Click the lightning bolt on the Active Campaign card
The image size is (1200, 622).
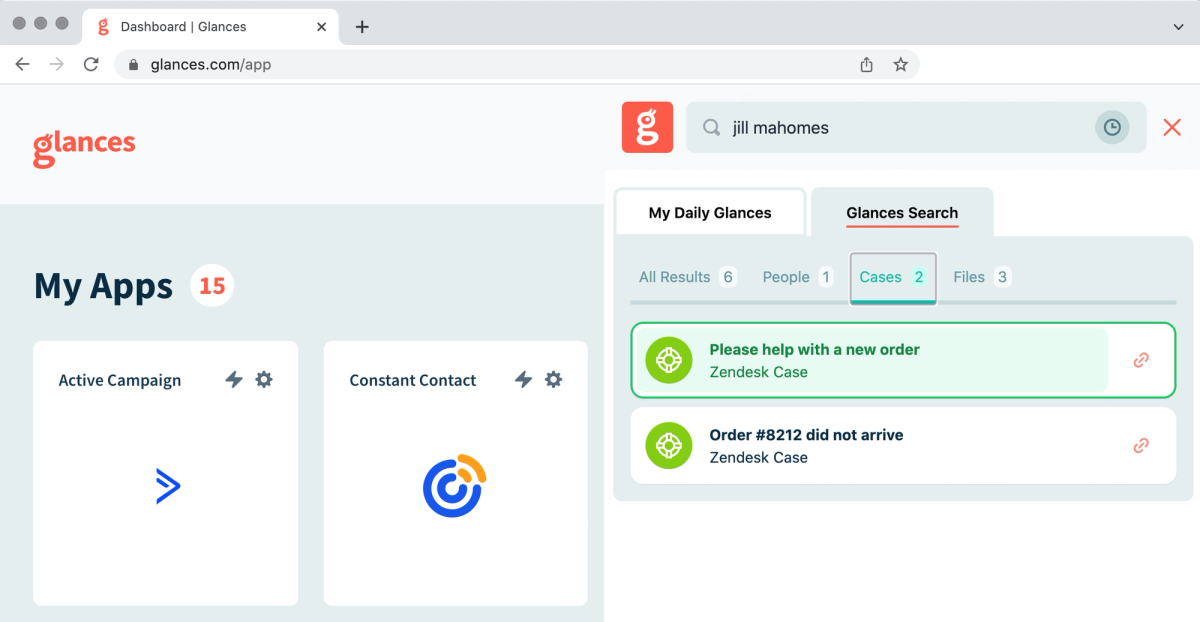pos(234,379)
